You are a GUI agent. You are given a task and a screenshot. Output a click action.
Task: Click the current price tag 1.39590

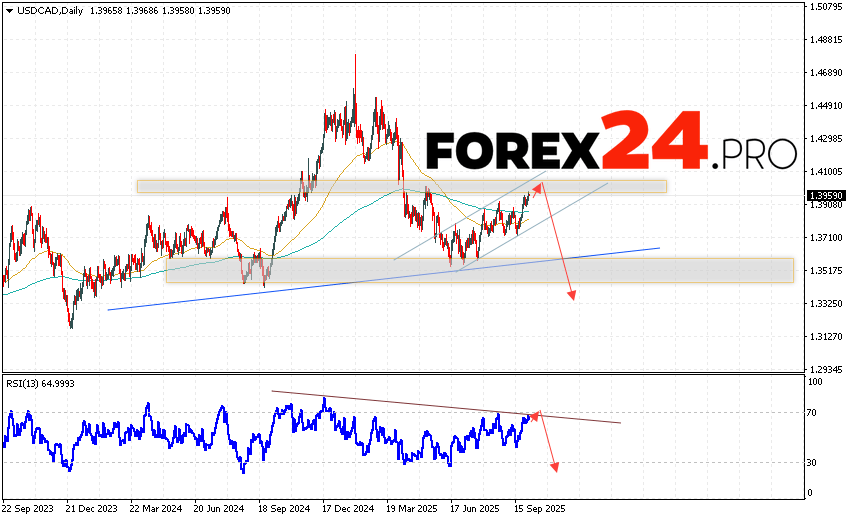point(827,196)
